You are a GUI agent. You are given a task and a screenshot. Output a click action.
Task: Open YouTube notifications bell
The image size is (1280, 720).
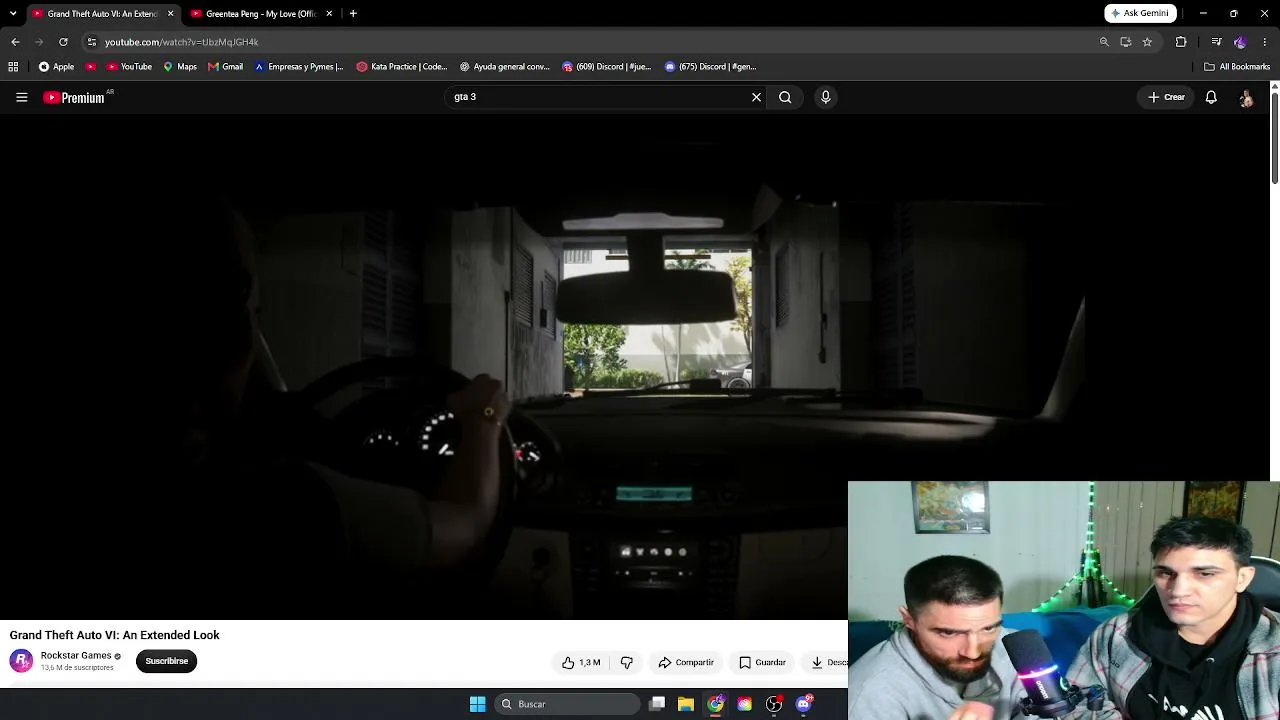(1211, 97)
